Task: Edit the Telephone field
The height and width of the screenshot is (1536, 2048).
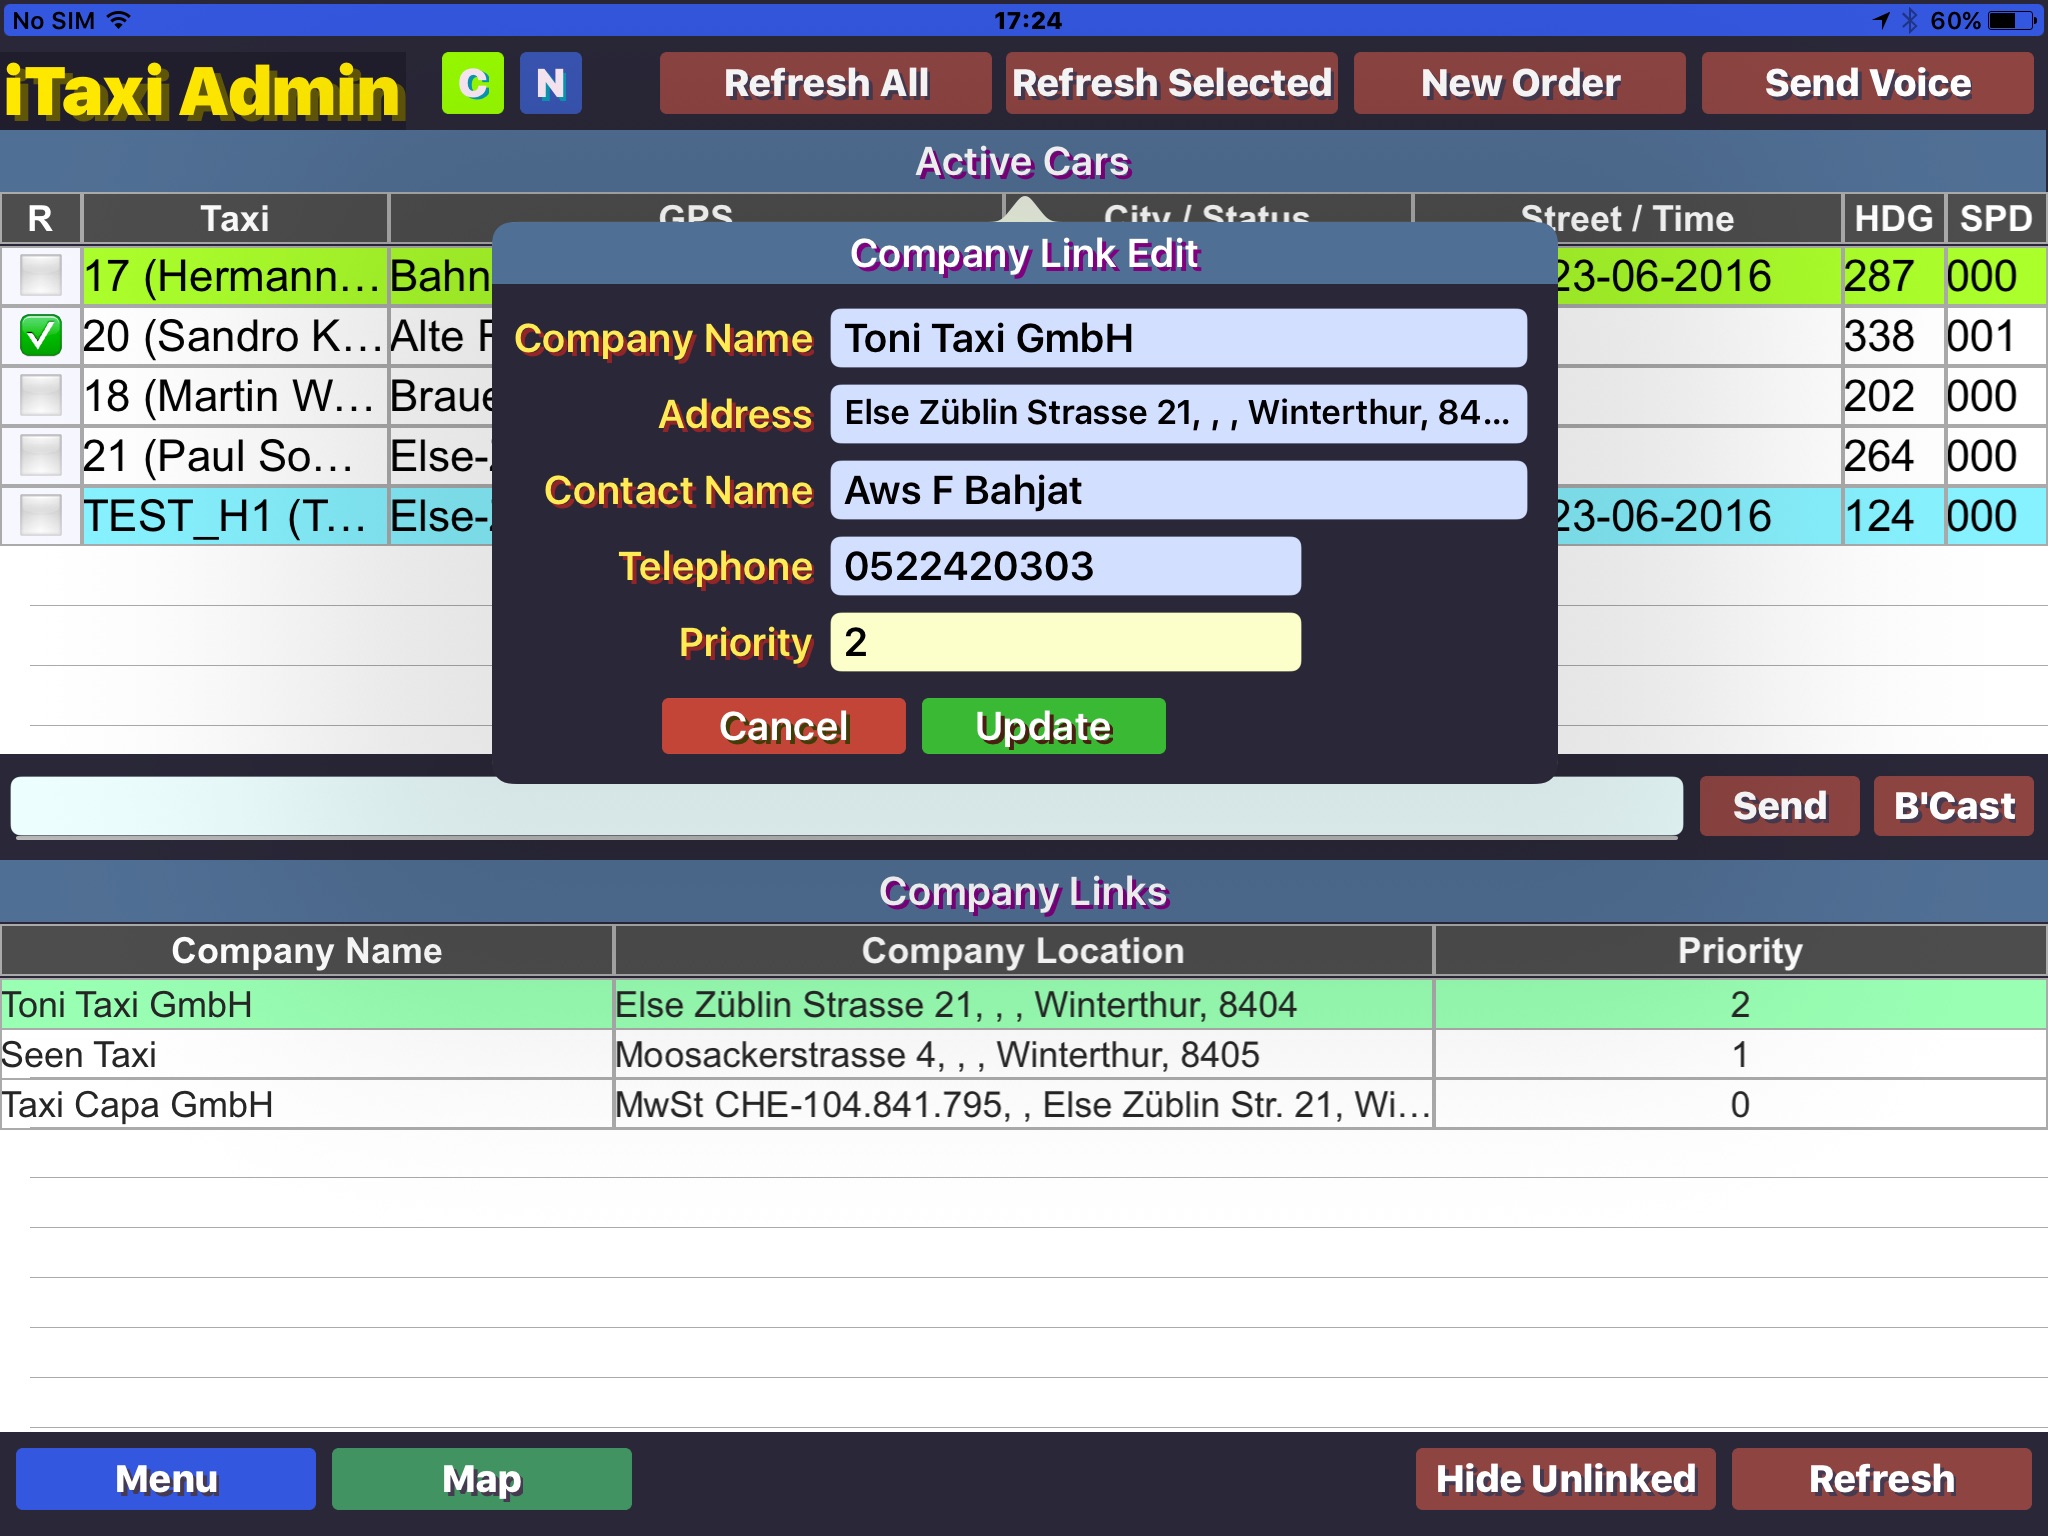Action: pyautogui.click(x=1066, y=566)
